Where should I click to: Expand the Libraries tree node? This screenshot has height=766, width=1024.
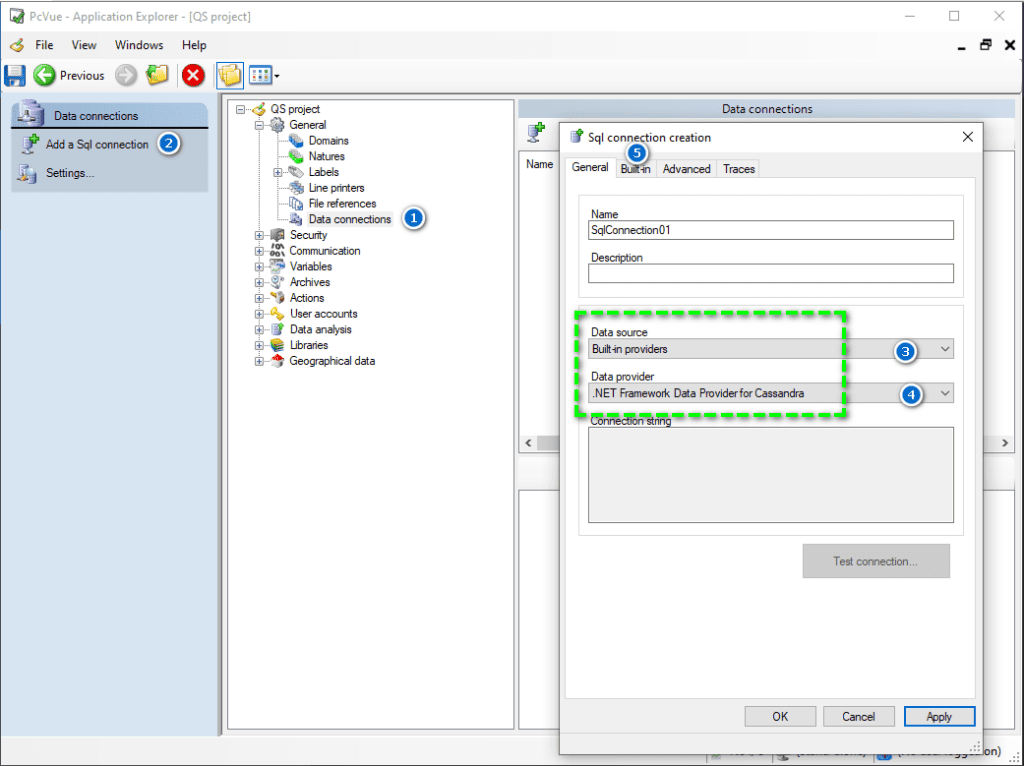259,345
